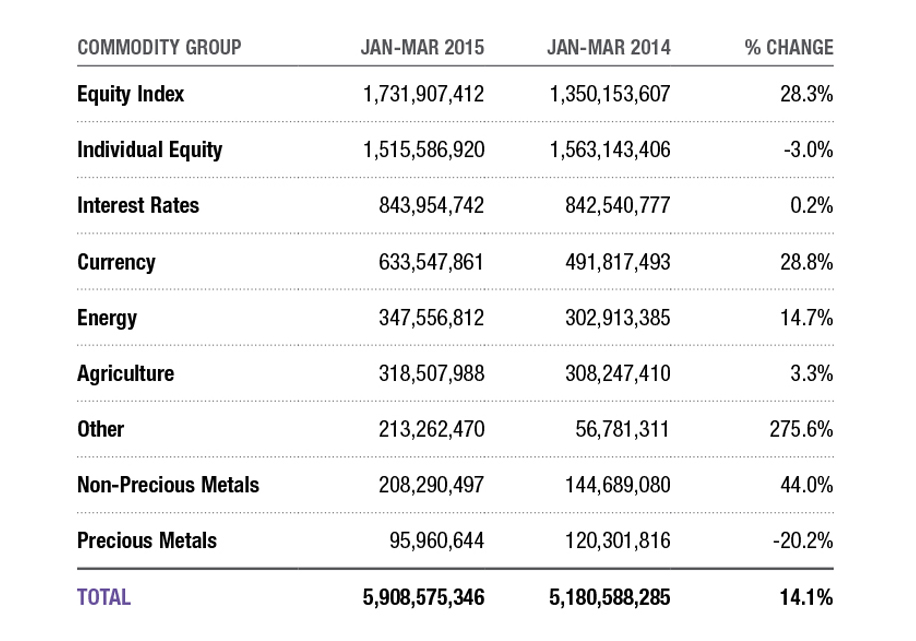This screenshot has height=641, width=916.
Task: Click the -20.2% change for Precious Metals
Action: tap(805, 541)
